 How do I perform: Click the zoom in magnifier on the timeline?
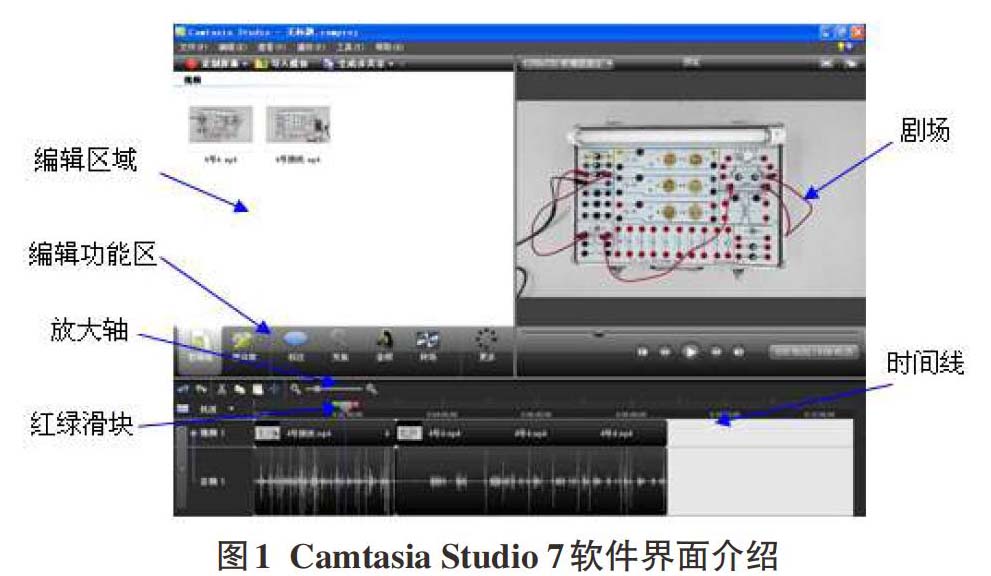coord(372,389)
